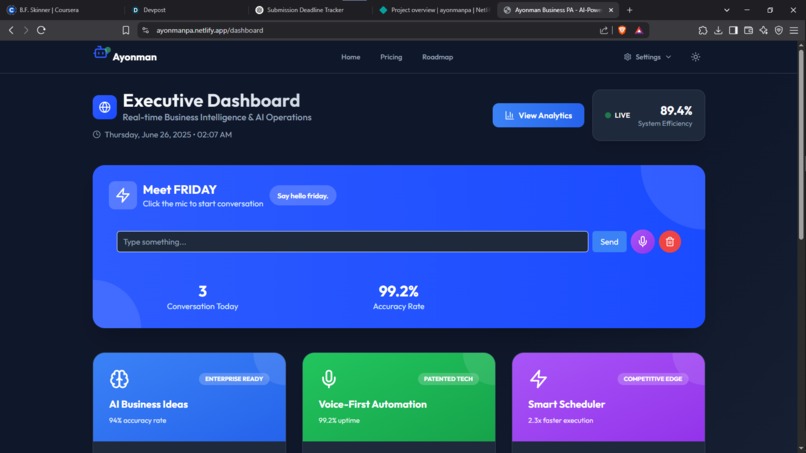Click the lightning icon on Smart Scheduler card
The height and width of the screenshot is (453, 806).
[538, 379]
